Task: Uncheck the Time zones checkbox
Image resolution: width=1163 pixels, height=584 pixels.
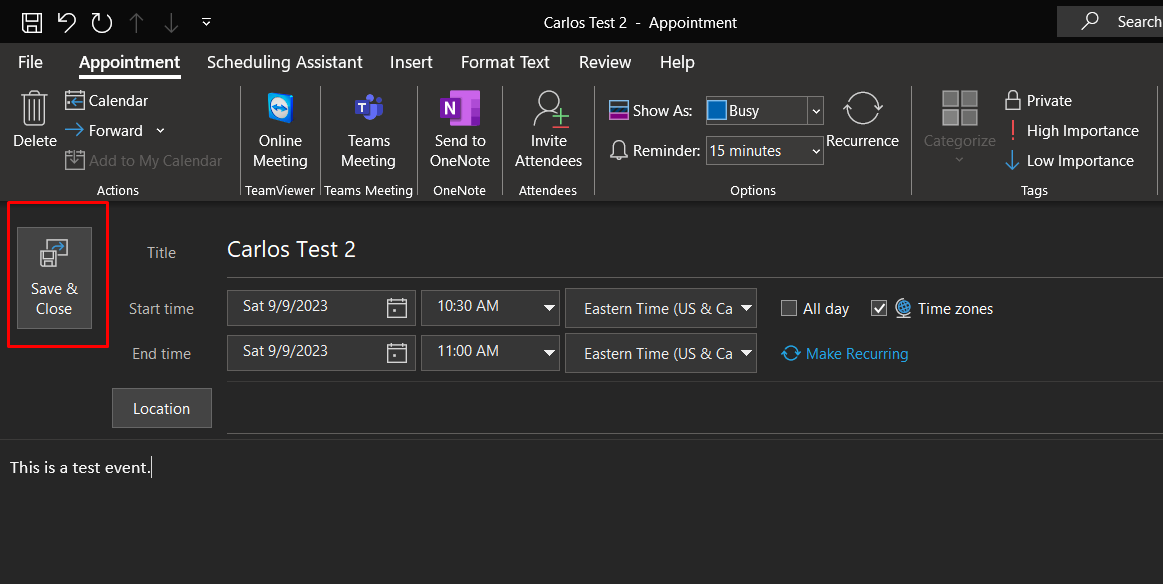Action: tap(879, 308)
